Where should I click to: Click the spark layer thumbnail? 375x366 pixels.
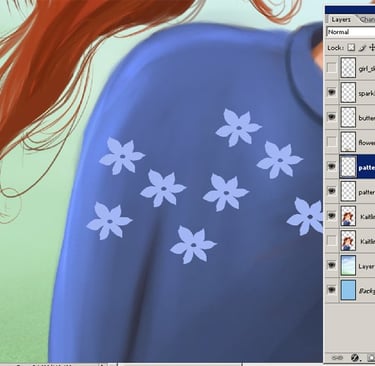pos(348,92)
